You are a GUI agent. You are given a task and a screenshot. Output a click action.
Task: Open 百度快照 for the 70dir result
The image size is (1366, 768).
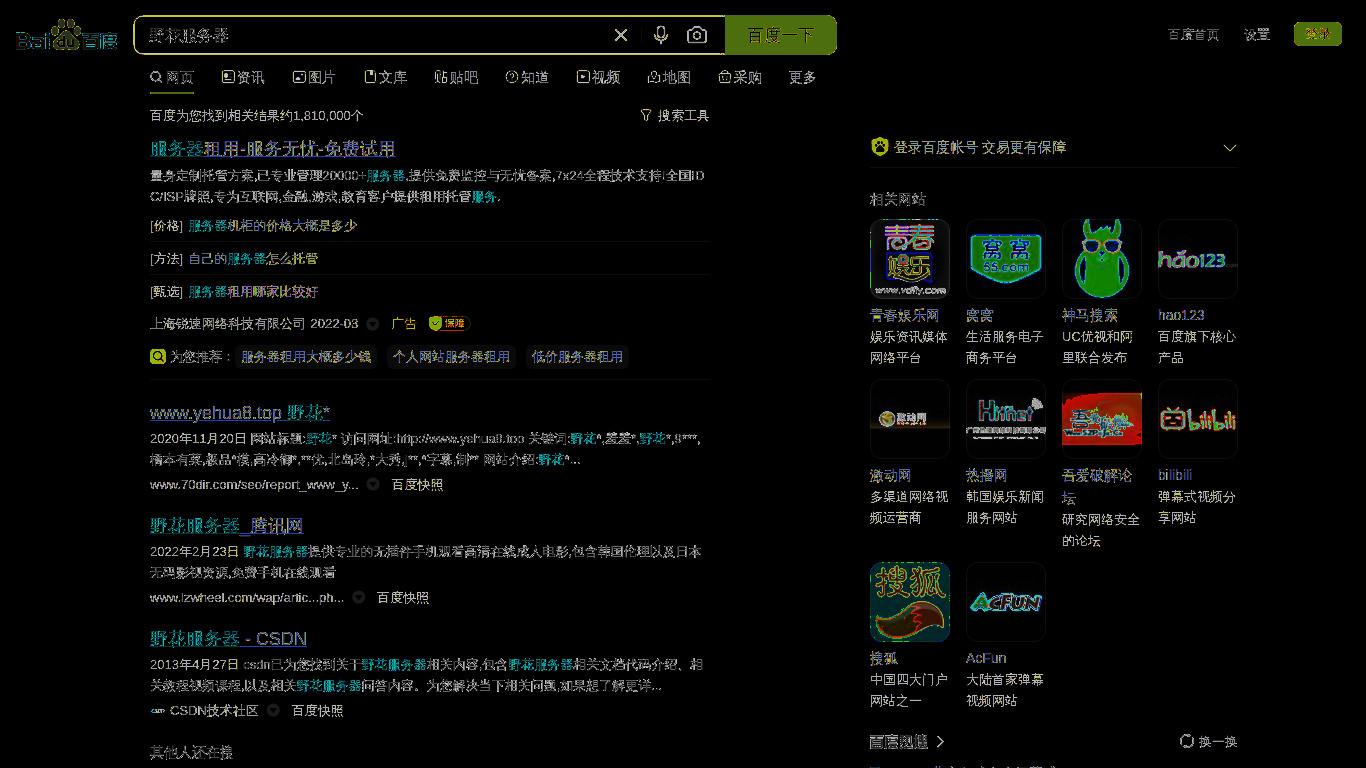point(417,484)
